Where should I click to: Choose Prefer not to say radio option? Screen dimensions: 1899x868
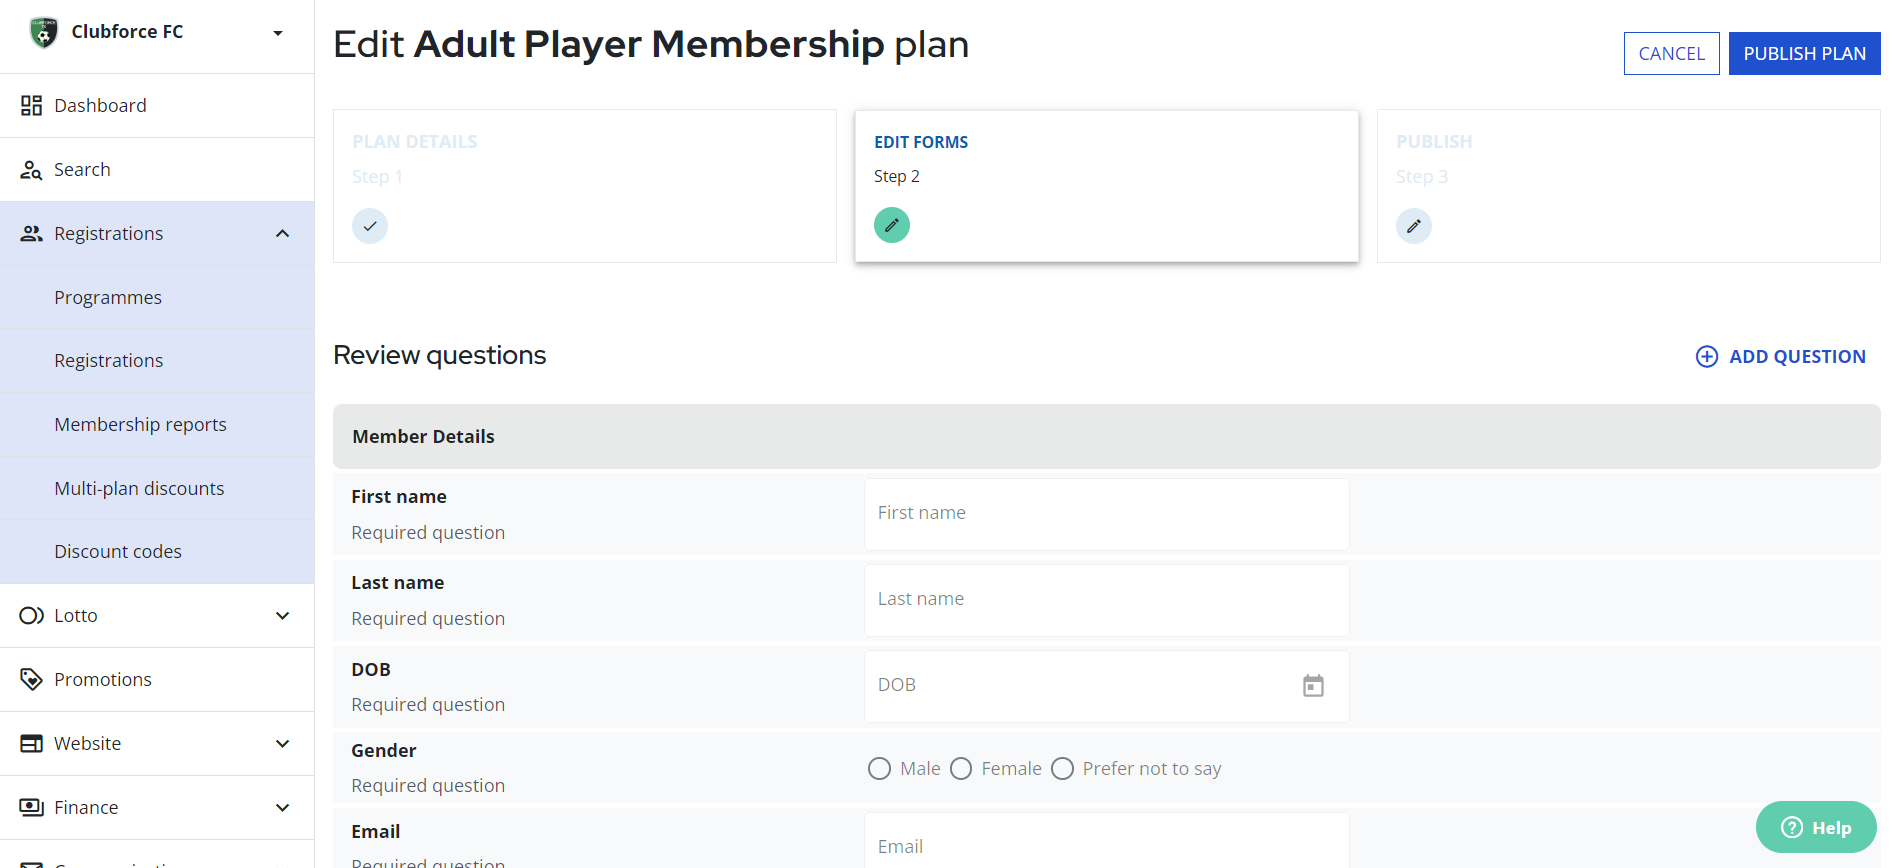click(1062, 768)
